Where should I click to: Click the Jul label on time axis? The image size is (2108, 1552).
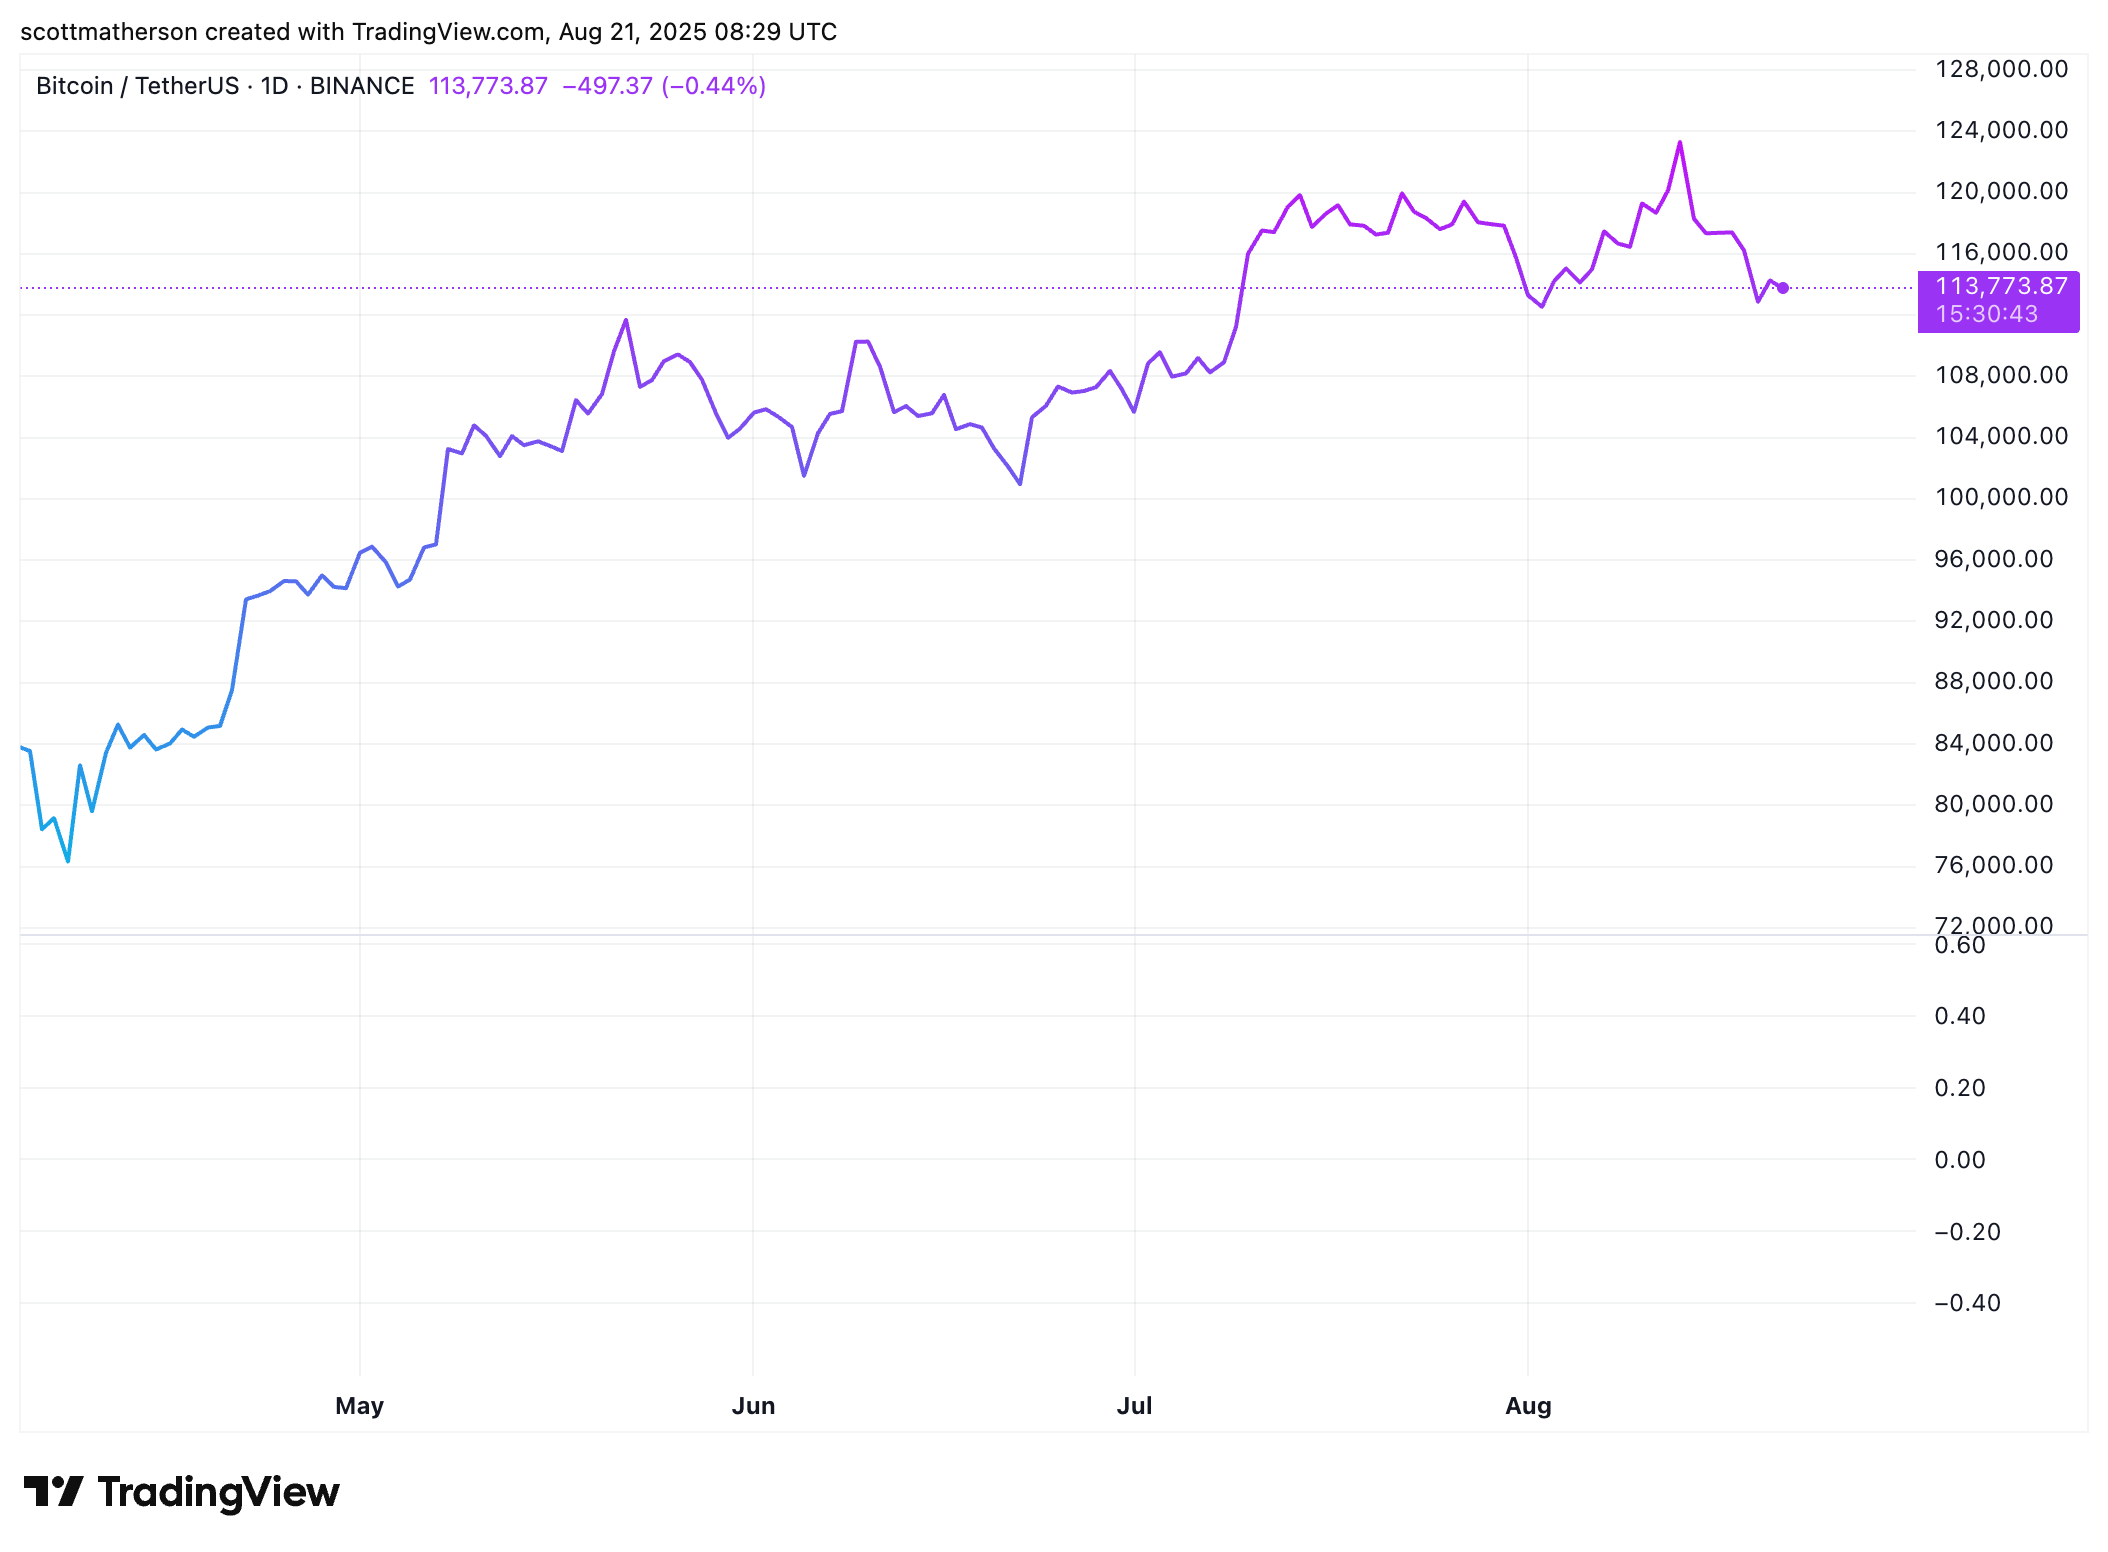tap(1135, 1406)
